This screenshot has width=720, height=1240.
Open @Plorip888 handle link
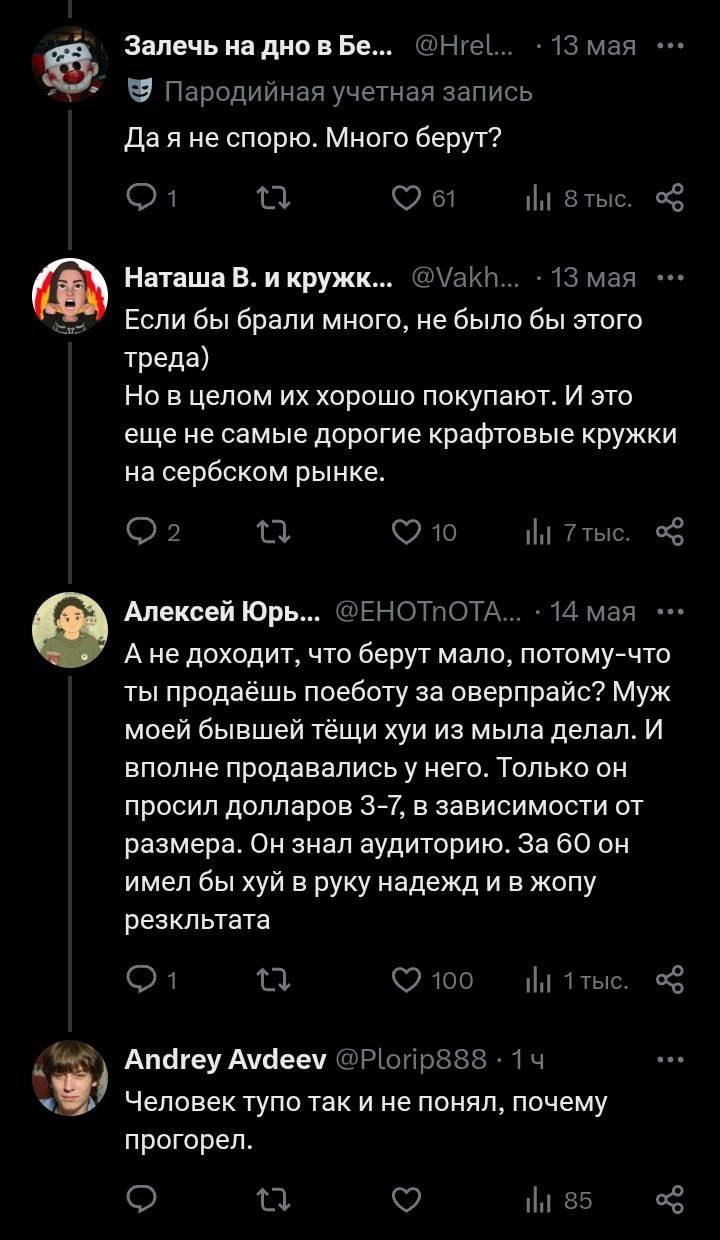pos(410,1058)
